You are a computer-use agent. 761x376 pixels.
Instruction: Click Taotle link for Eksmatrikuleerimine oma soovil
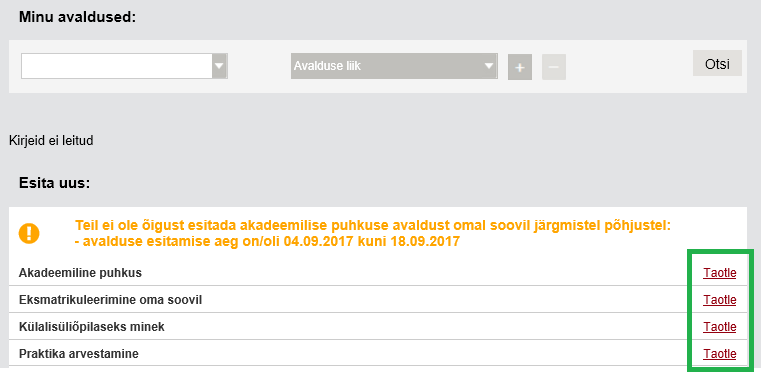coord(720,300)
